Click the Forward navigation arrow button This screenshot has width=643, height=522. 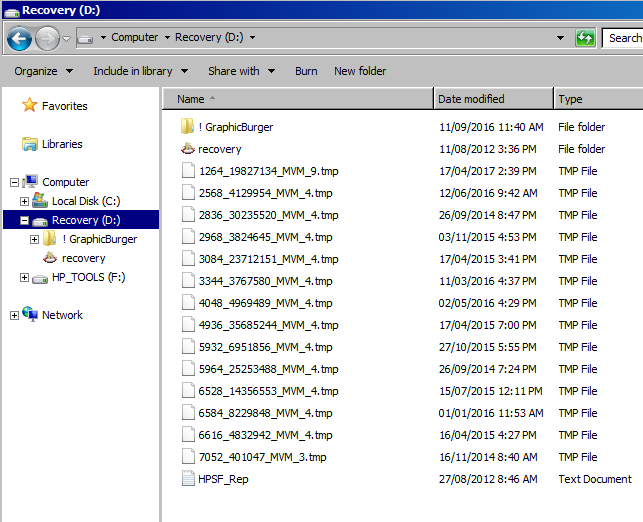(47, 39)
